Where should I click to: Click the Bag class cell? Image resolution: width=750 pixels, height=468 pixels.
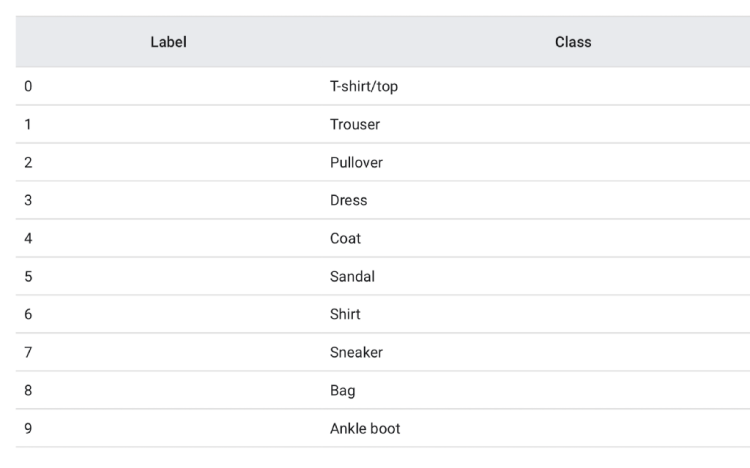(342, 390)
